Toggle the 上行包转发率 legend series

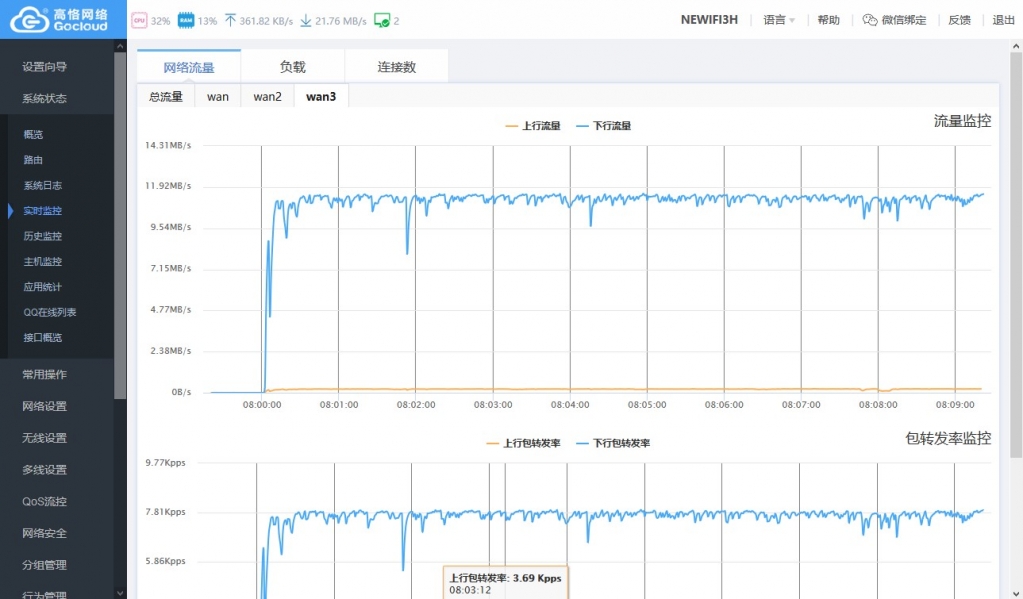coord(523,443)
